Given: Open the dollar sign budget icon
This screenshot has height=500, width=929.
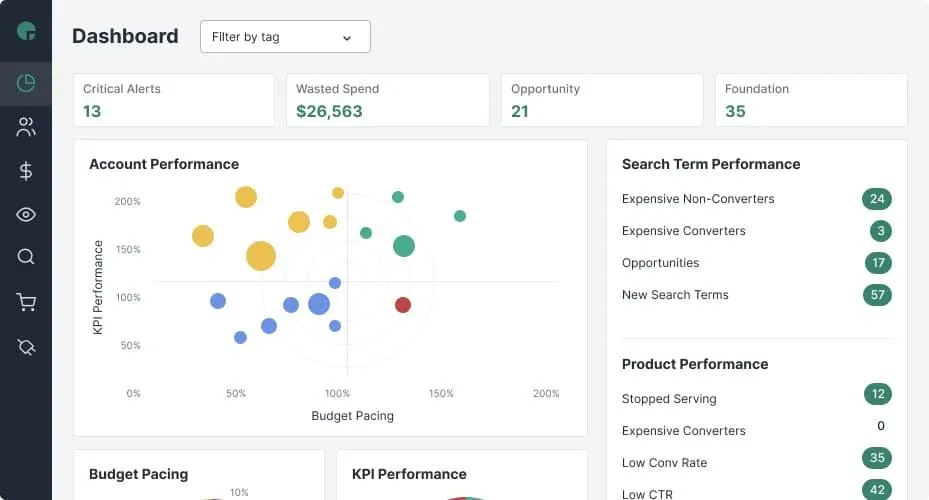Looking at the screenshot, I should [x=26, y=171].
